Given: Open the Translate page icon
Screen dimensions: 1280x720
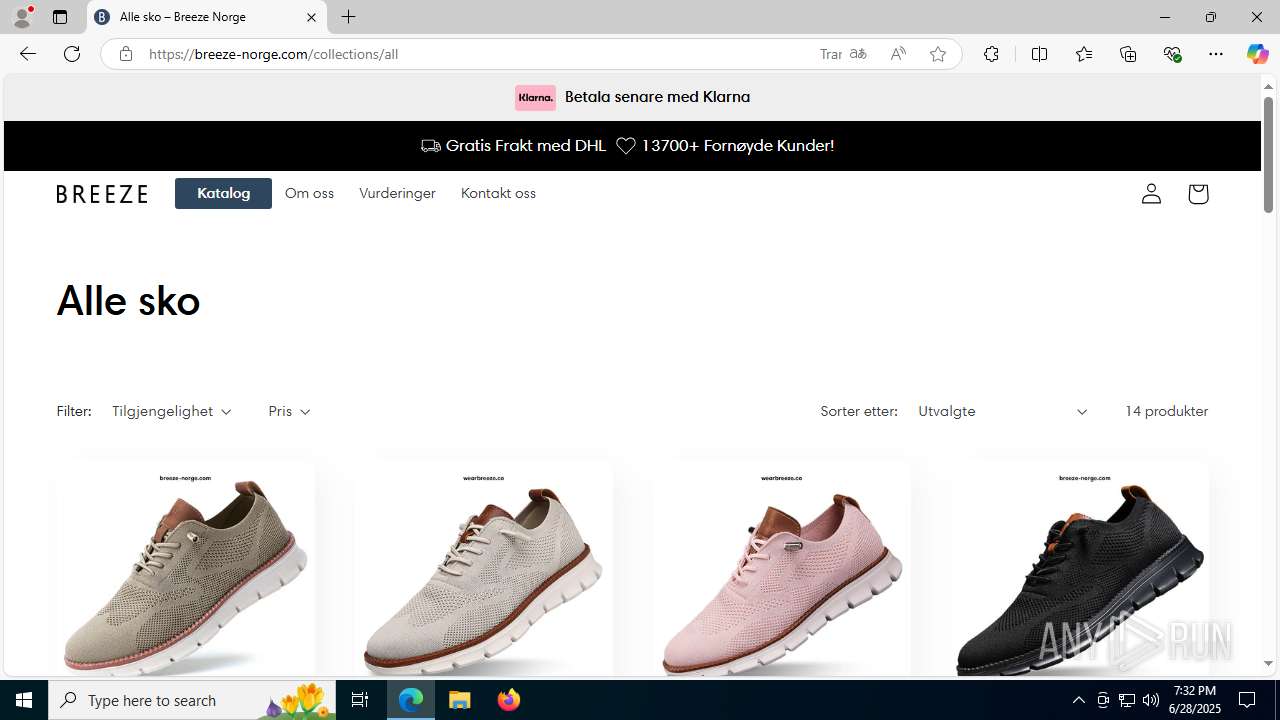Looking at the screenshot, I should [857, 54].
